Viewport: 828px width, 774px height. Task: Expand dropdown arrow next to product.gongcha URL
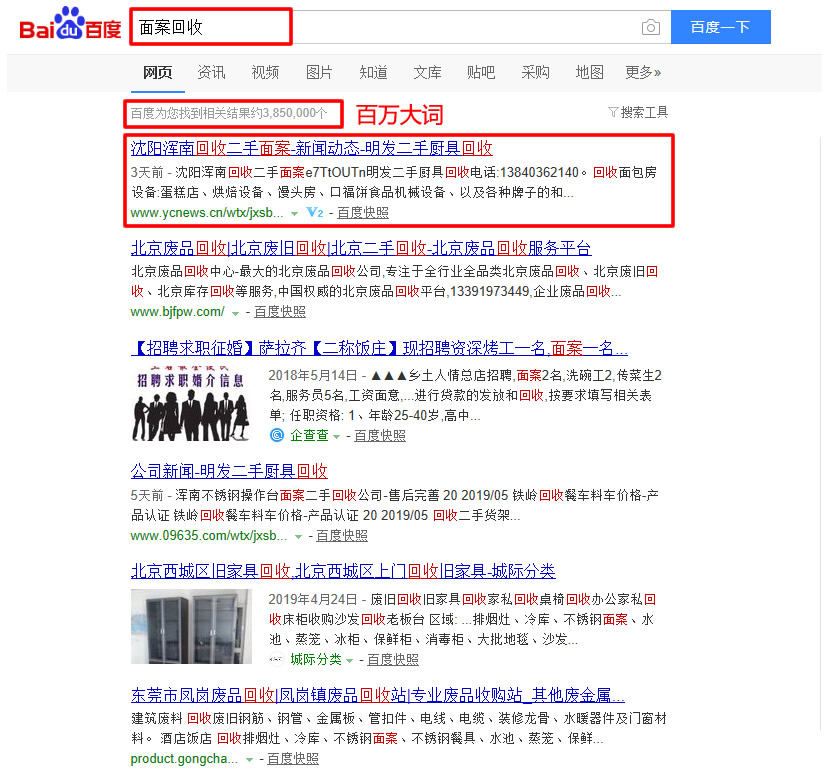pos(250,760)
